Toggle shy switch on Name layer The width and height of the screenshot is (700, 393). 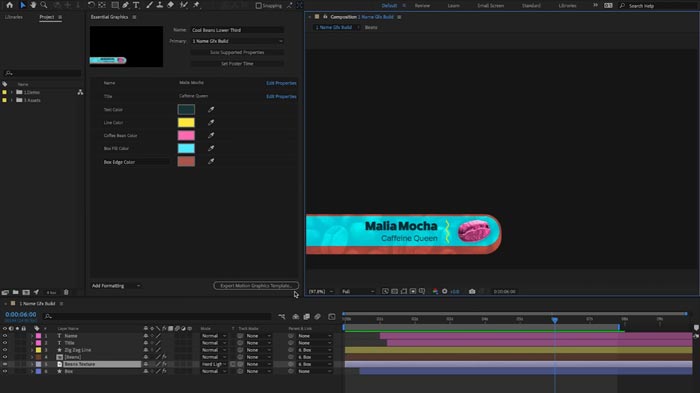[146, 336]
